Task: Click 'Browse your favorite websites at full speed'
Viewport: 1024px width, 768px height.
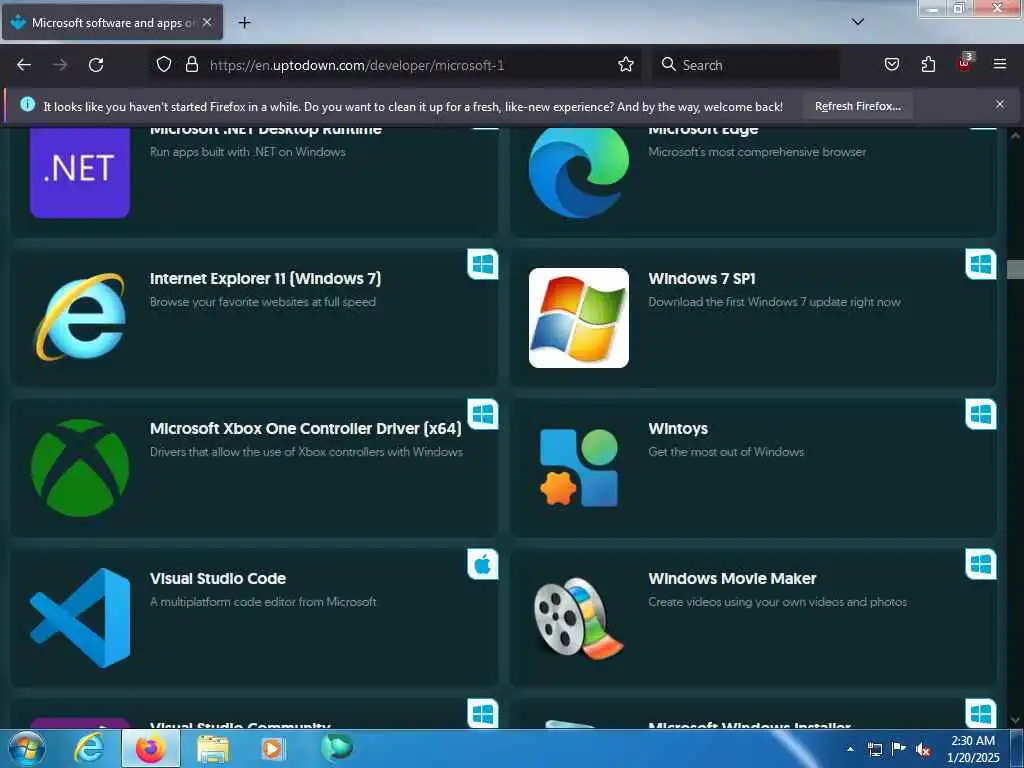Action: [x=263, y=302]
